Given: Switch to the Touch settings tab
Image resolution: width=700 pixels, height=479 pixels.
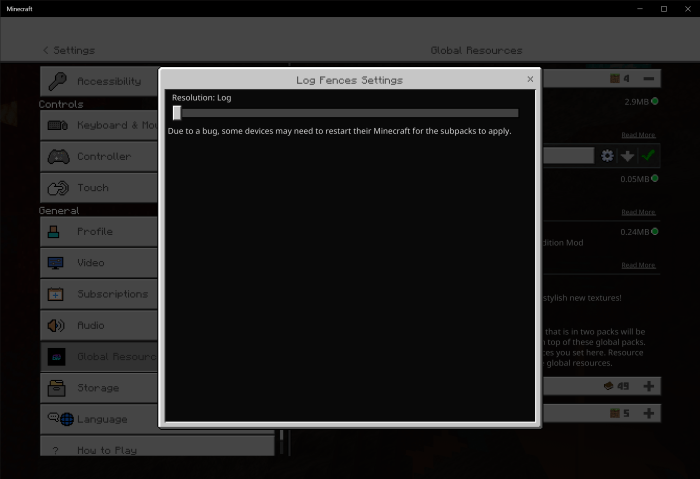Looking at the screenshot, I should [x=99, y=187].
